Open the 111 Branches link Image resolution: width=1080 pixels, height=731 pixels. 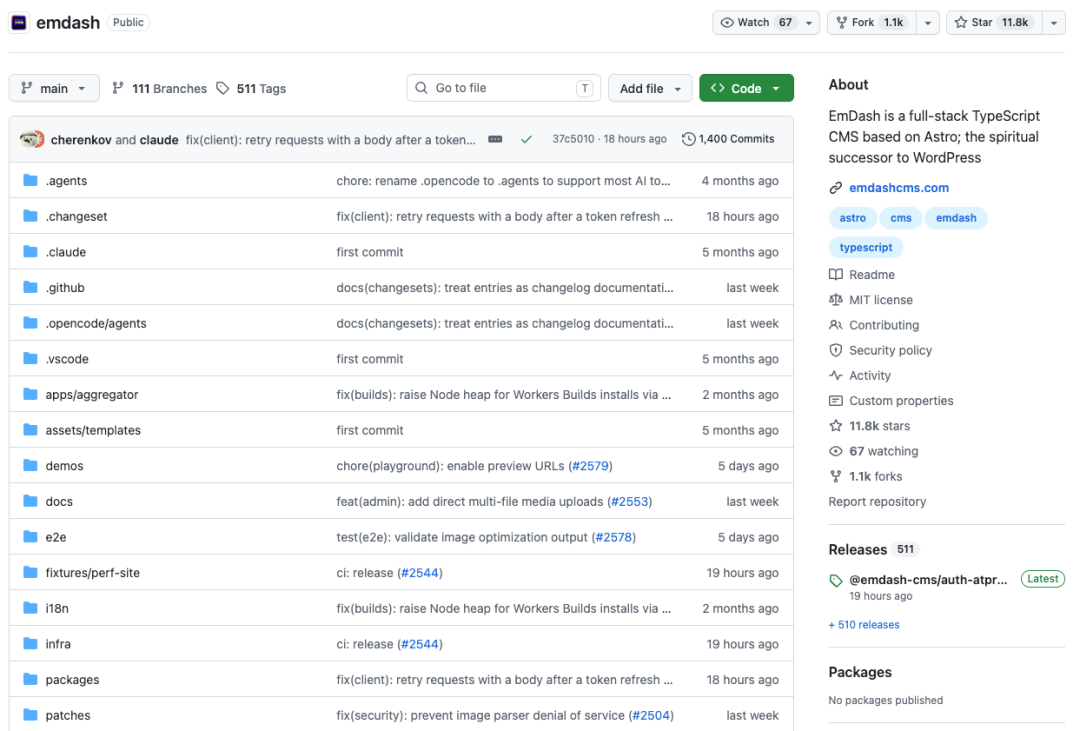pos(160,88)
